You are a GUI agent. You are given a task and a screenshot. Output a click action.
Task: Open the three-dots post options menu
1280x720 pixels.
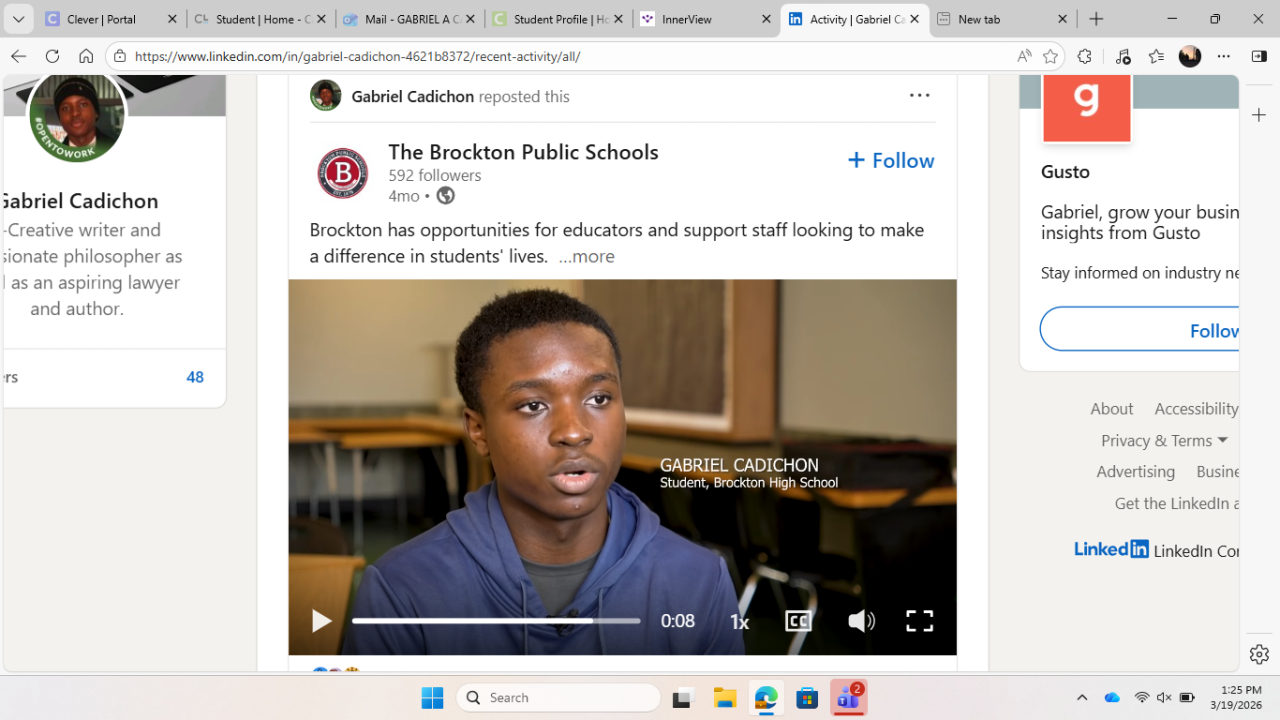pos(919,96)
